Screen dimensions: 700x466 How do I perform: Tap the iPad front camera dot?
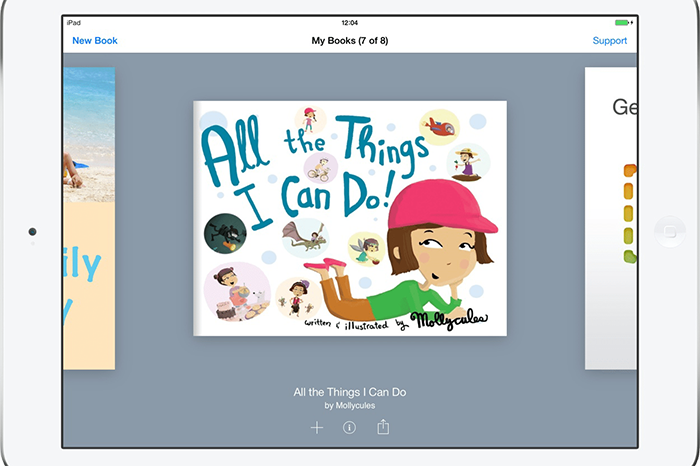[x=32, y=231]
